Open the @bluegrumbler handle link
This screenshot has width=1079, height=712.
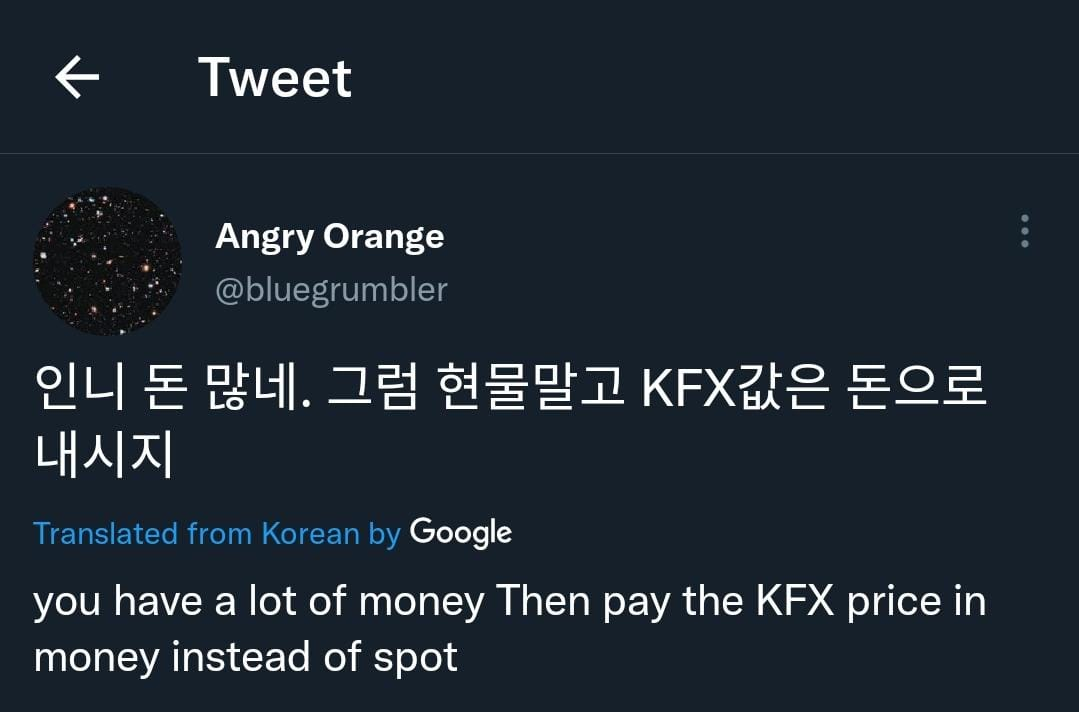tap(331, 290)
